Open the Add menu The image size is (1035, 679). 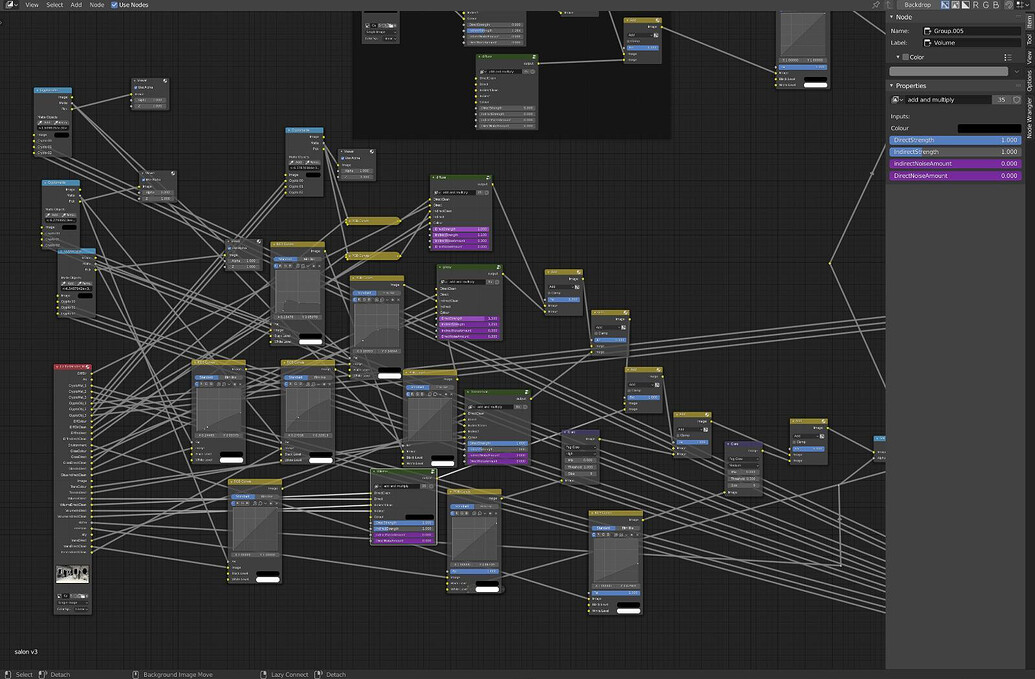(x=76, y=5)
